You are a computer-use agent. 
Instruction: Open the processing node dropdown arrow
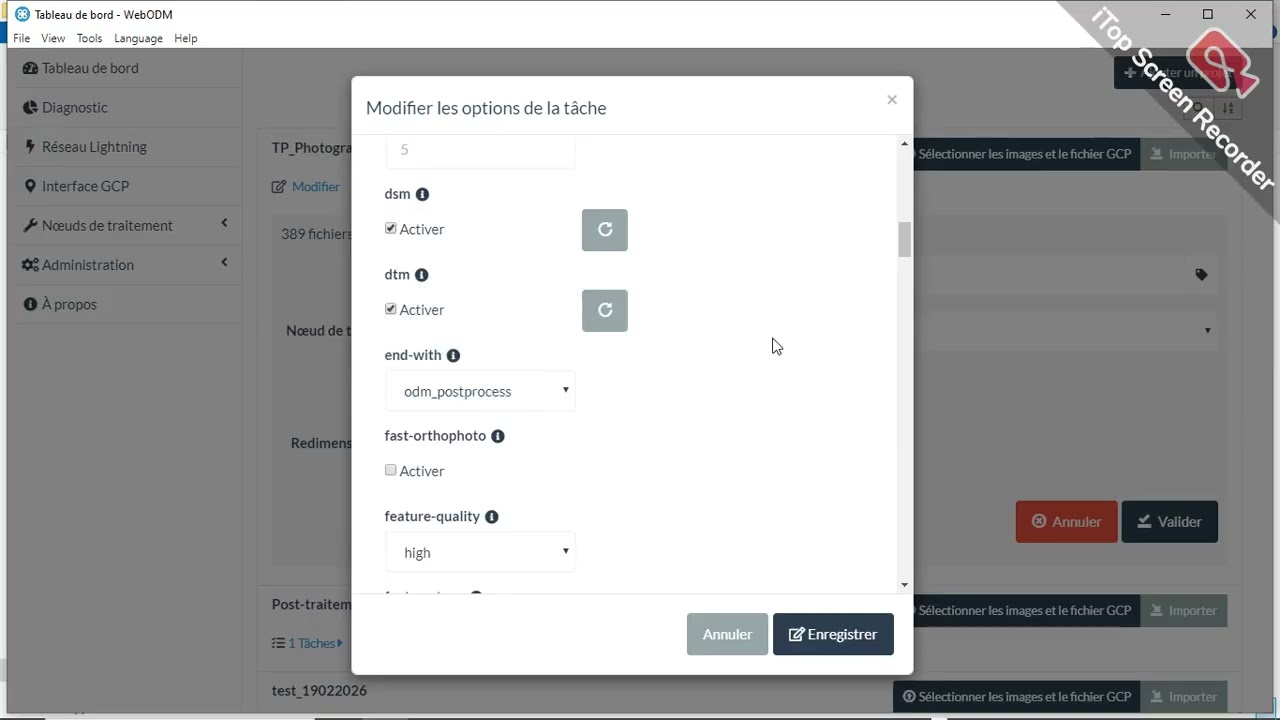click(x=1207, y=330)
